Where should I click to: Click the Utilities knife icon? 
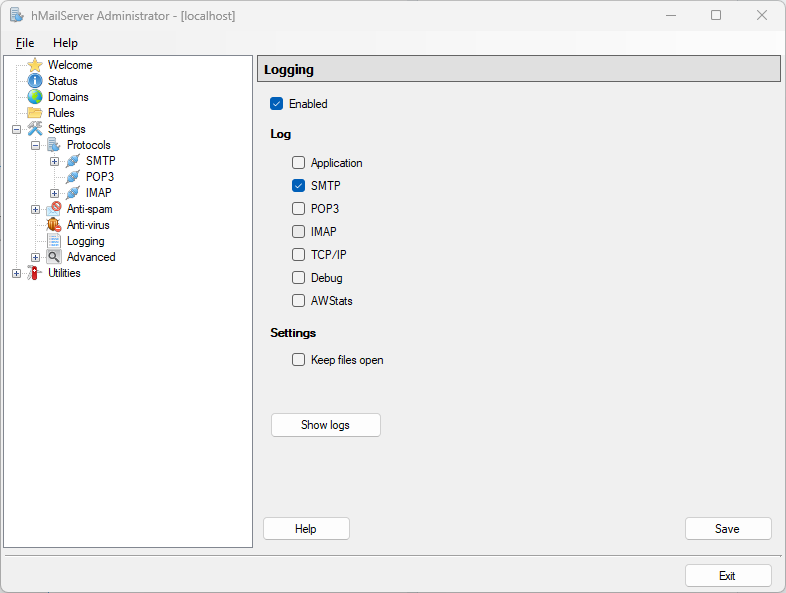pos(34,273)
